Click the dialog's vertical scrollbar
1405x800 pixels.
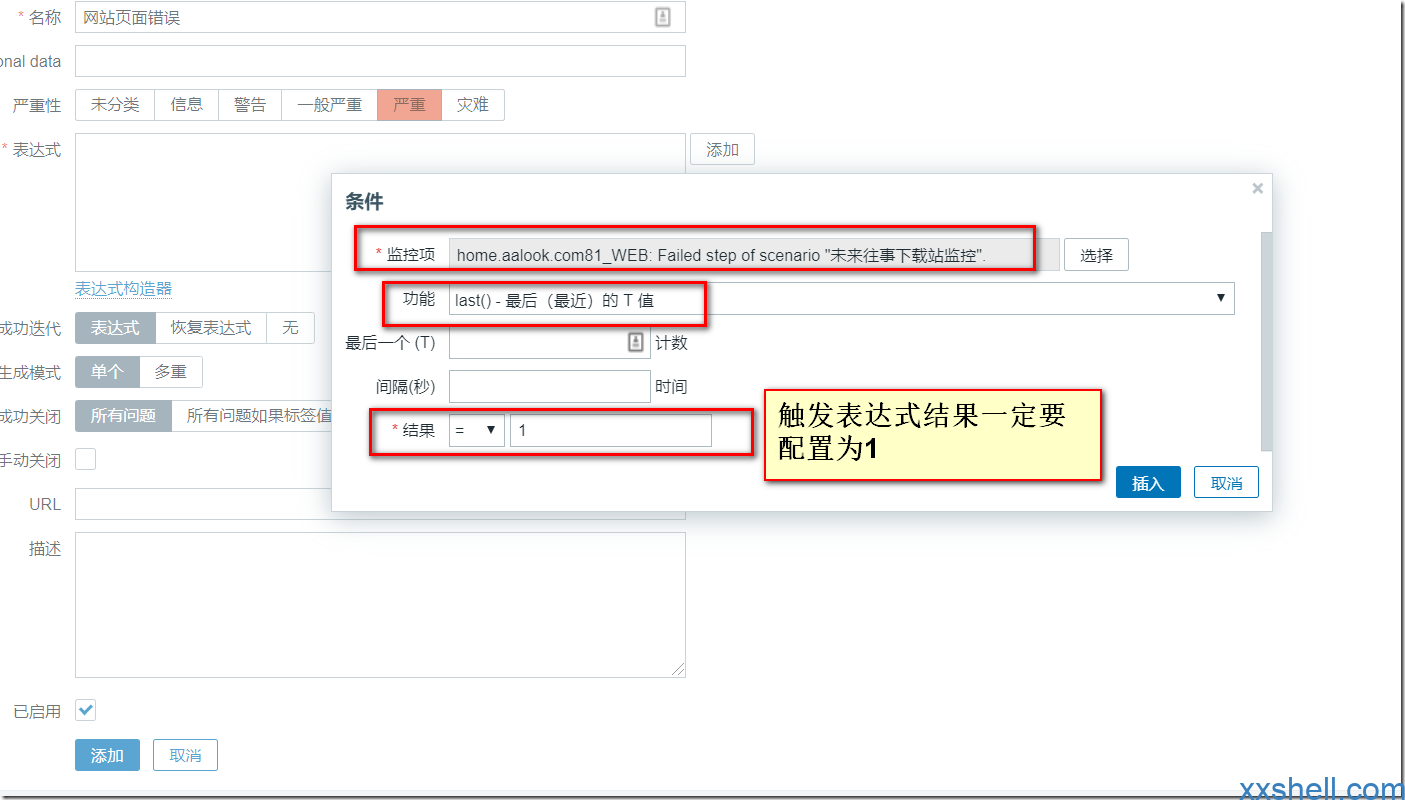pos(1266,340)
